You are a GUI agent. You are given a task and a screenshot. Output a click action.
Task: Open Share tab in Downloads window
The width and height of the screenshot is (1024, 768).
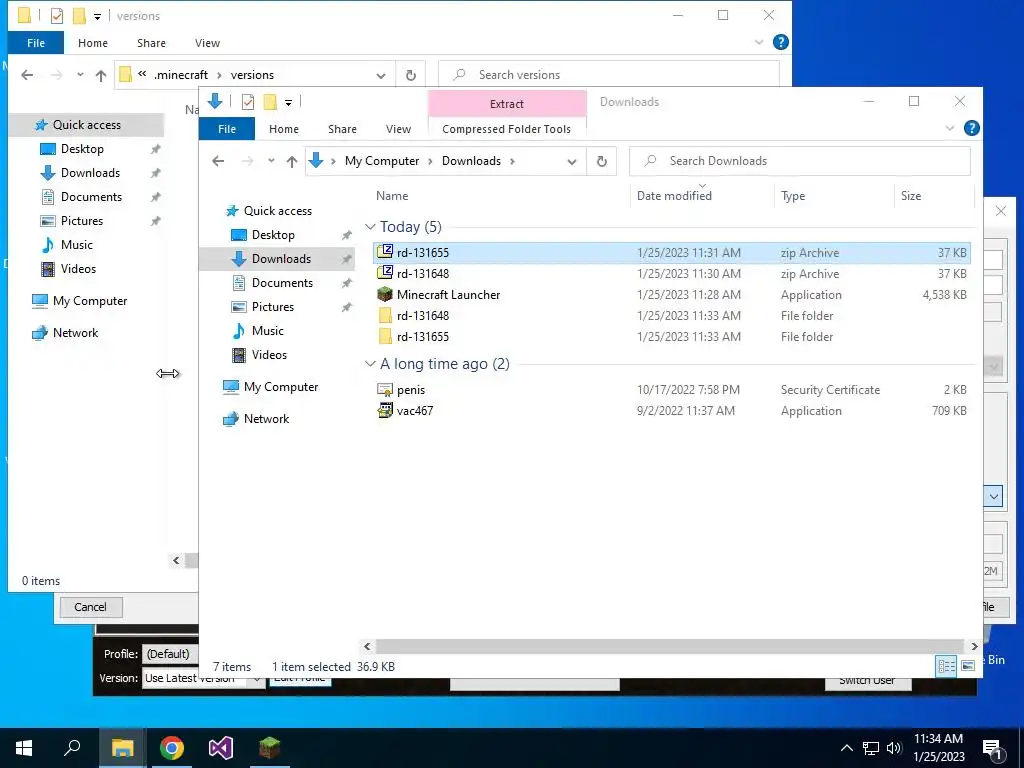tap(342, 129)
